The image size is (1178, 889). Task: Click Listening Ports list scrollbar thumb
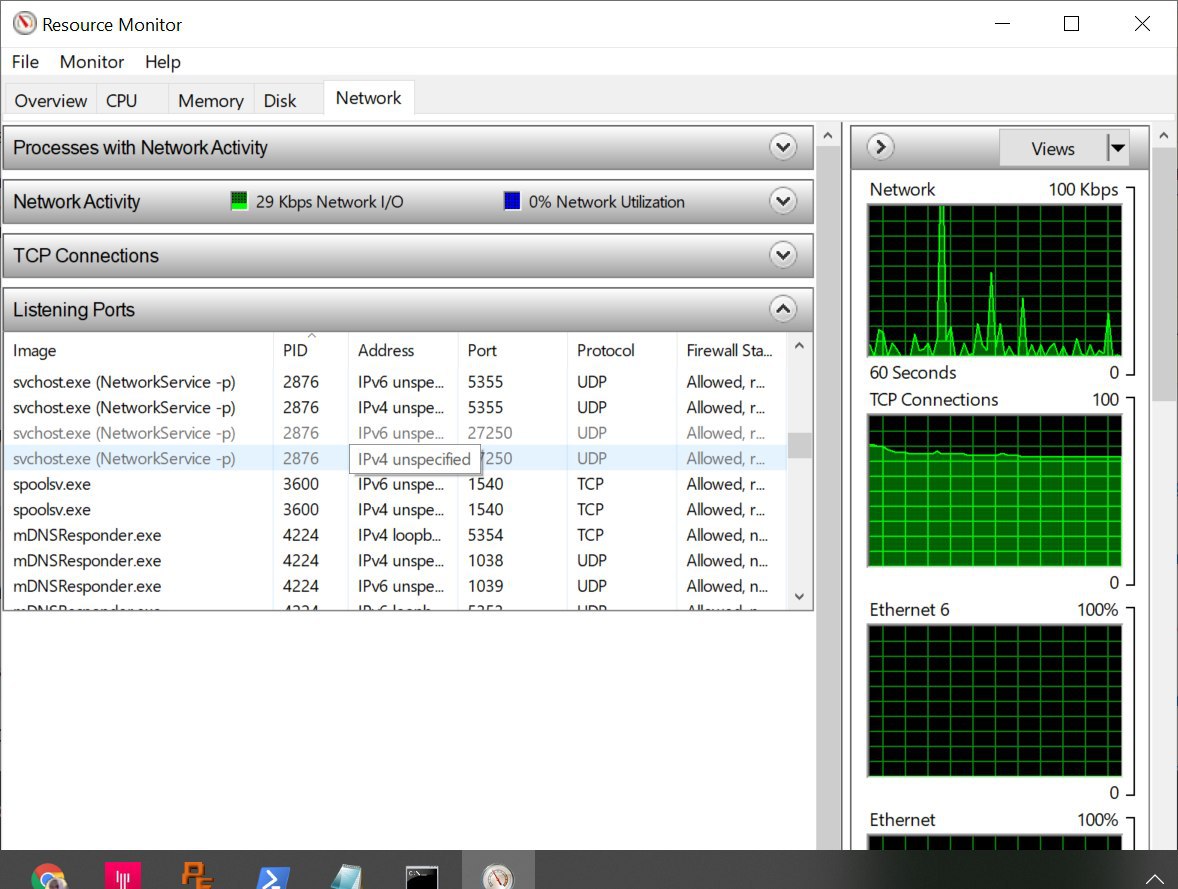point(799,445)
